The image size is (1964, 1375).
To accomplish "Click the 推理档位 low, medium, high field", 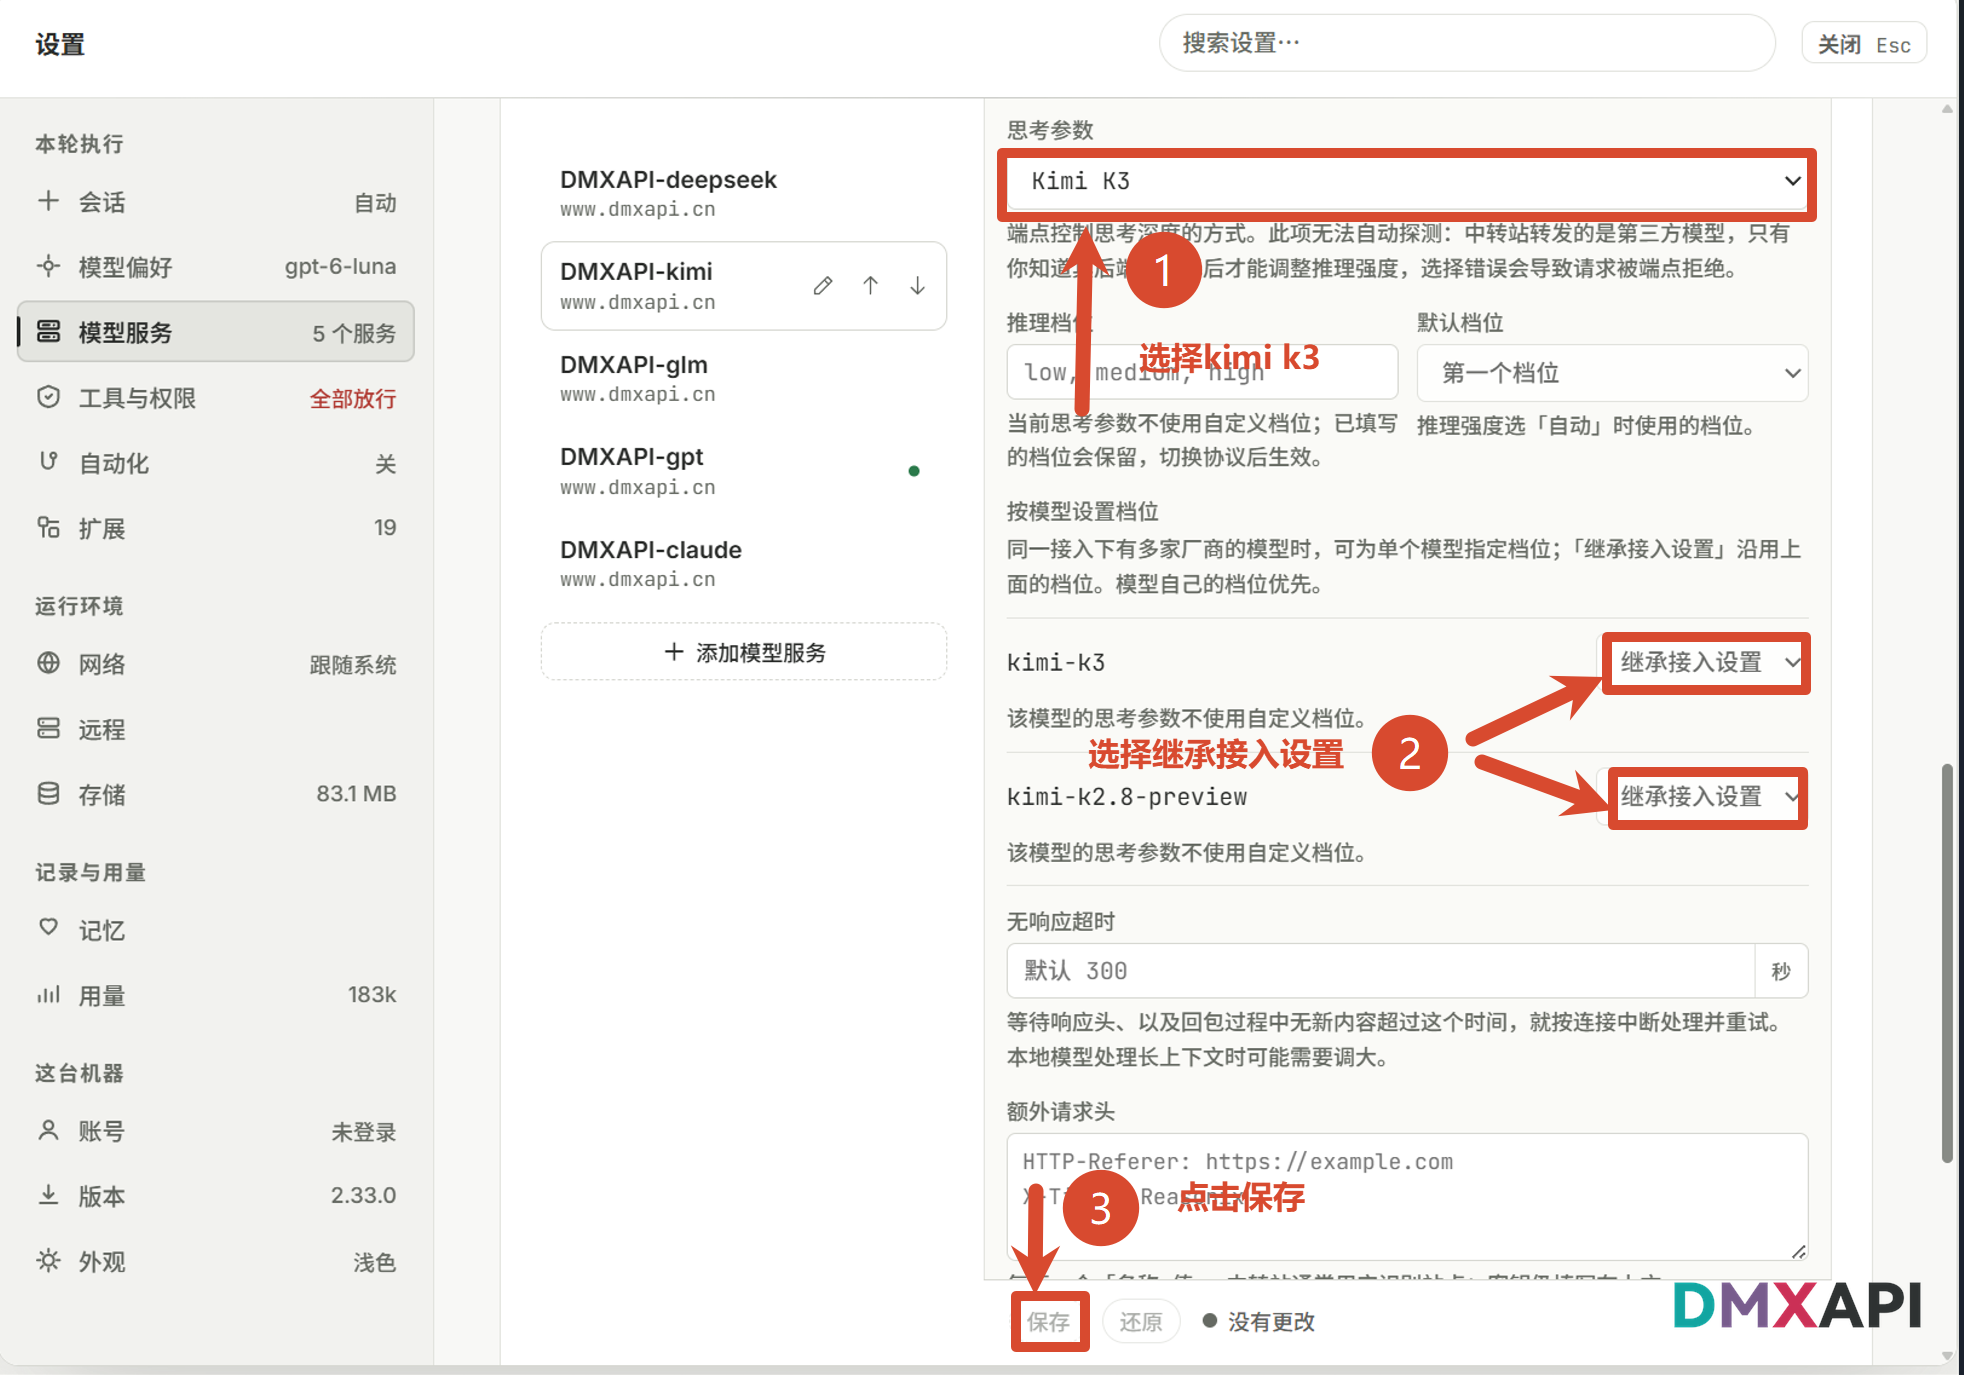I will tap(1202, 372).
